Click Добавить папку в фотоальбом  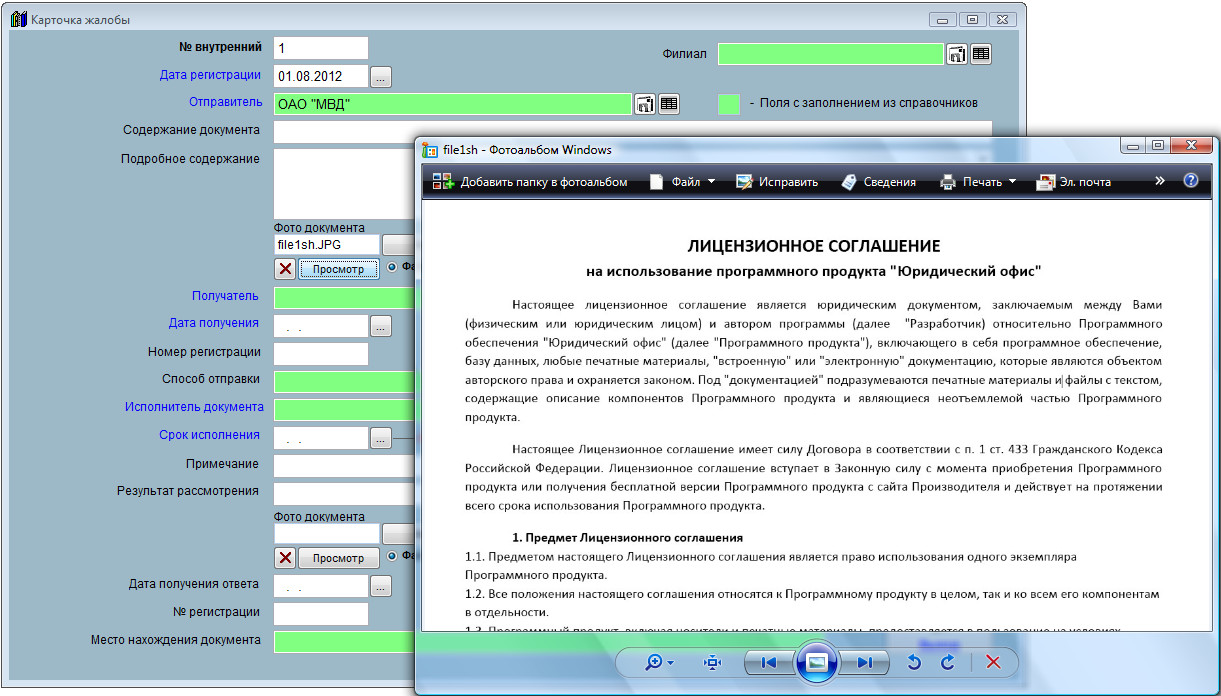click(530, 182)
